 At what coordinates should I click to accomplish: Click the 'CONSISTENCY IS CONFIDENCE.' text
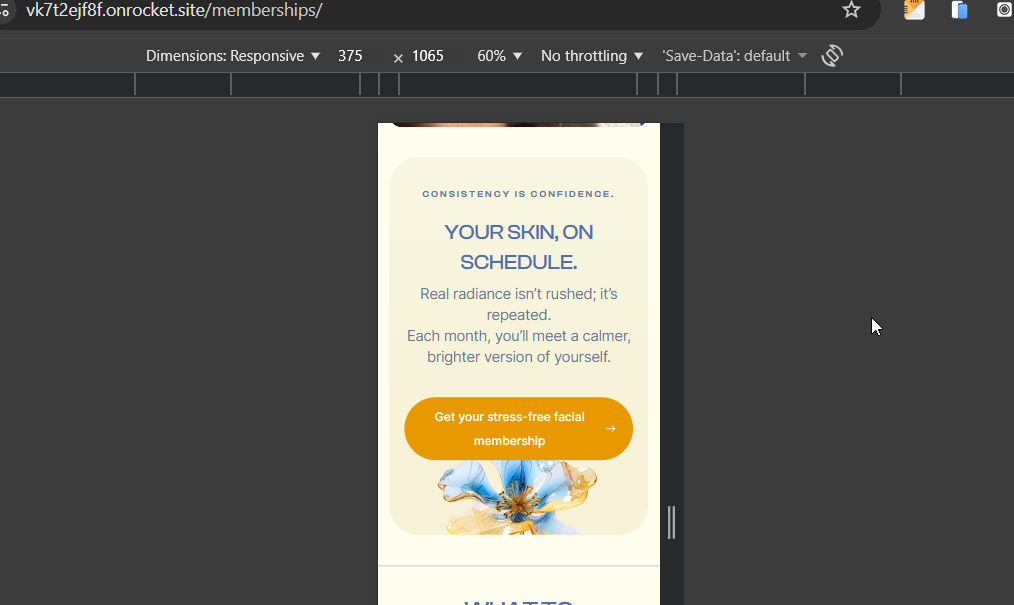pos(518,194)
